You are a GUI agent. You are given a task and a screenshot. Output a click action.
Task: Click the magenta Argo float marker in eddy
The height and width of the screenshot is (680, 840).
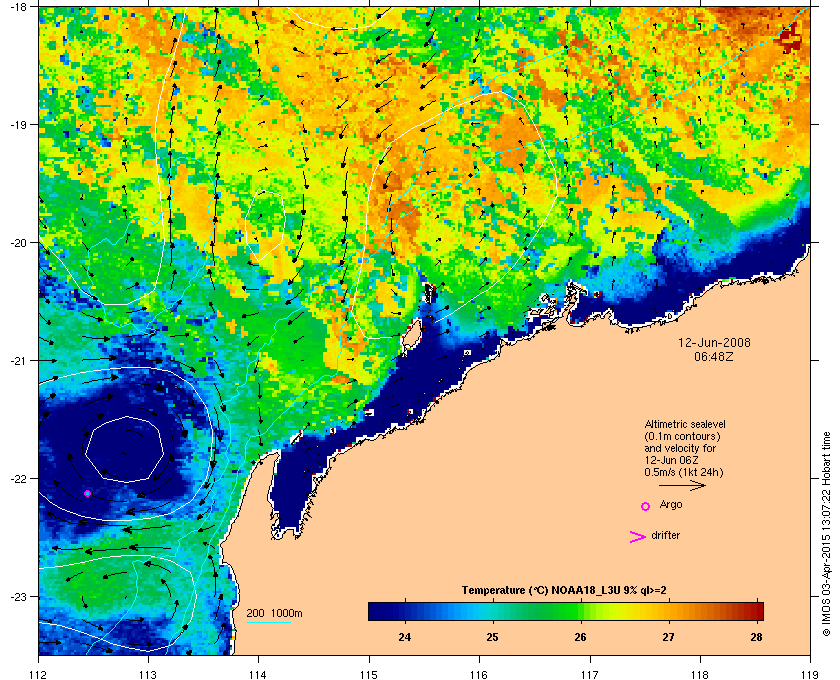pos(87,493)
